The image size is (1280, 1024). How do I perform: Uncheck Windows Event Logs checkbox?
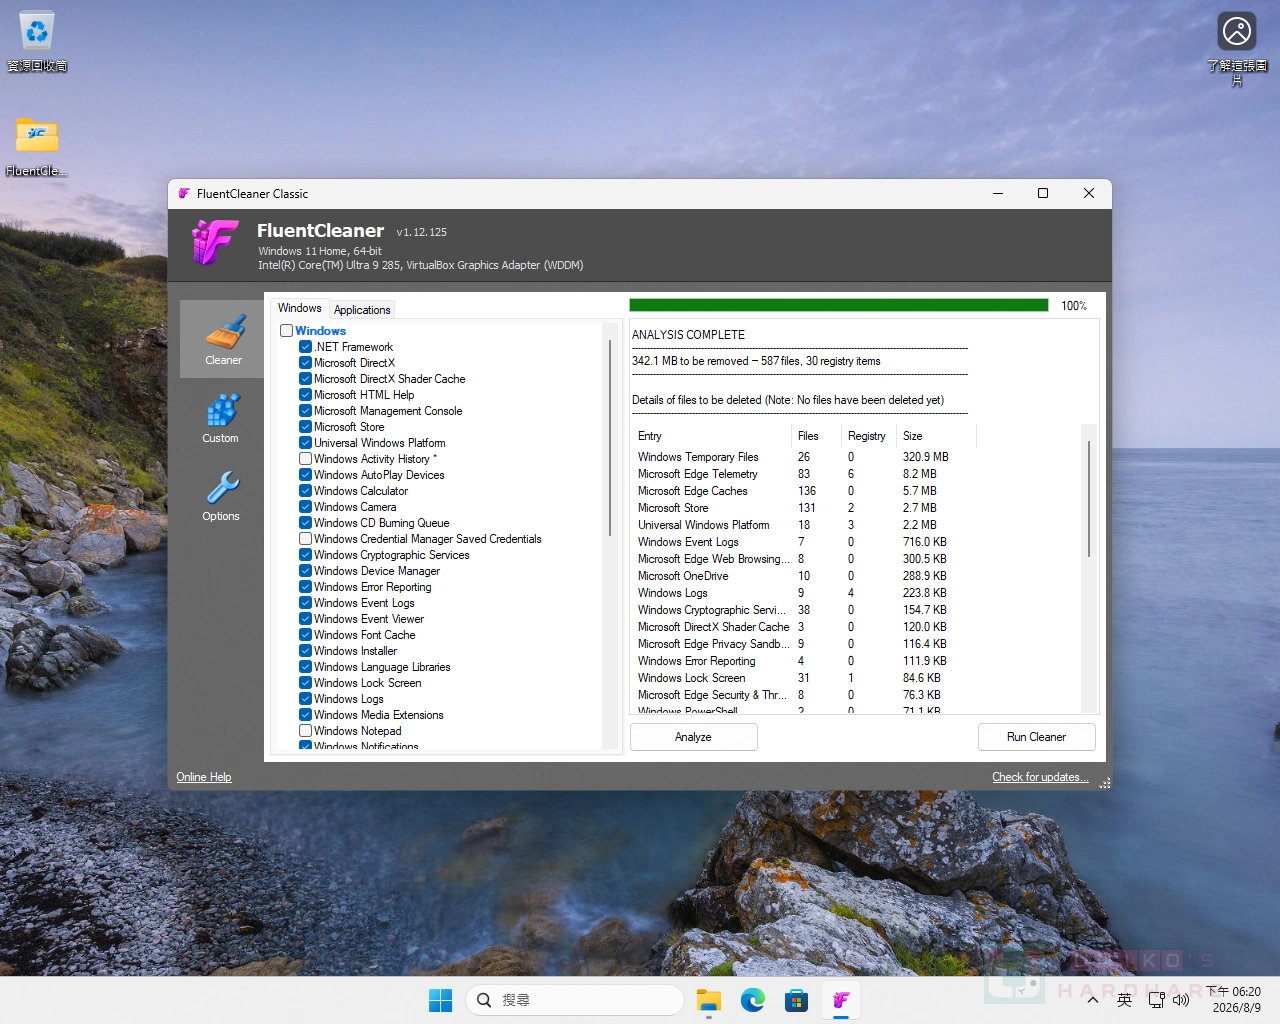tap(305, 603)
